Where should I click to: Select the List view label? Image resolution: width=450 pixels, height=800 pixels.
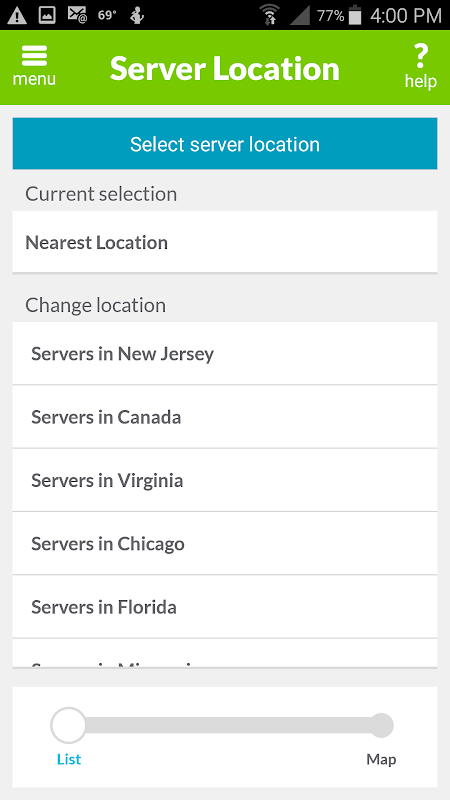tap(69, 759)
